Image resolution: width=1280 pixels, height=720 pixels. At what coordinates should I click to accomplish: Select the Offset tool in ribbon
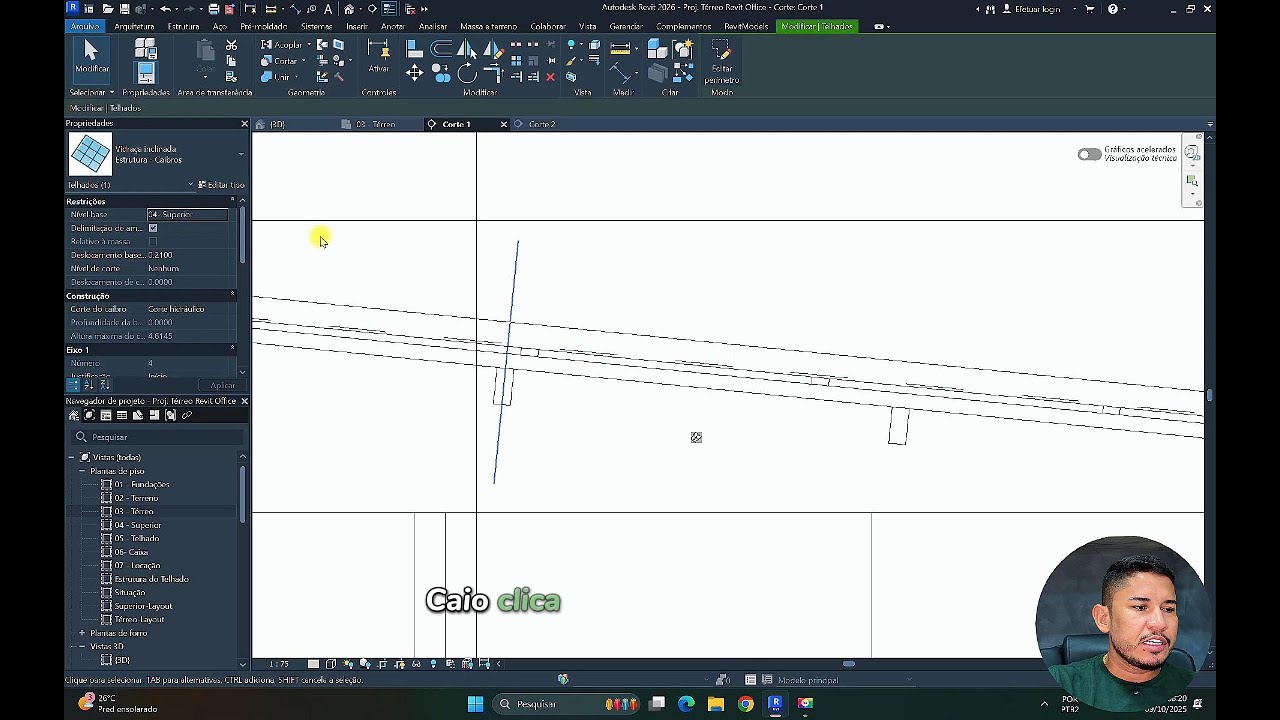(x=441, y=48)
